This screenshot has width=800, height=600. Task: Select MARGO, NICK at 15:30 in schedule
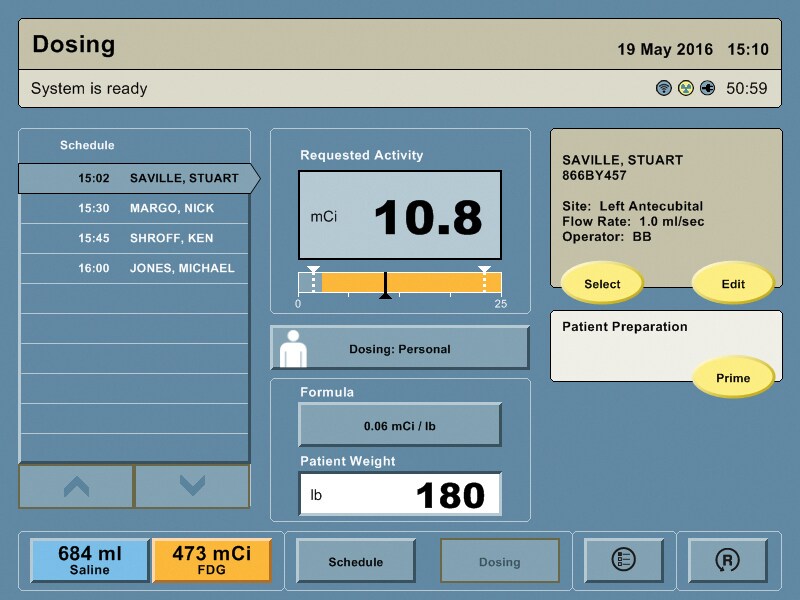pyautogui.click(x=135, y=208)
